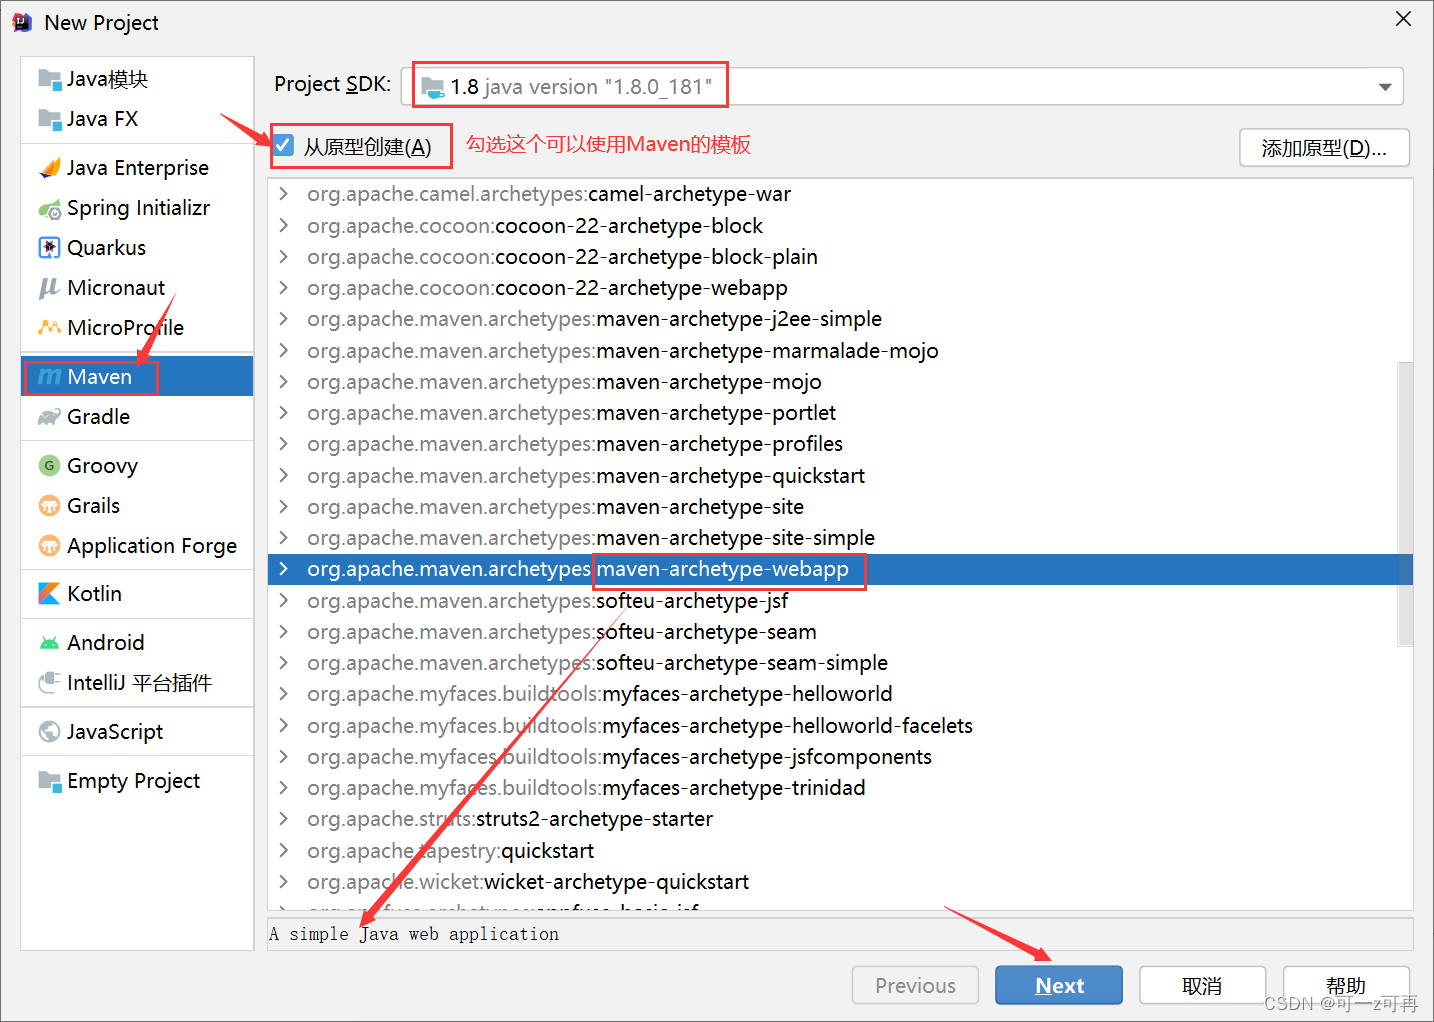Click the Next button
This screenshot has width=1434, height=1022.
[1059, 985]
